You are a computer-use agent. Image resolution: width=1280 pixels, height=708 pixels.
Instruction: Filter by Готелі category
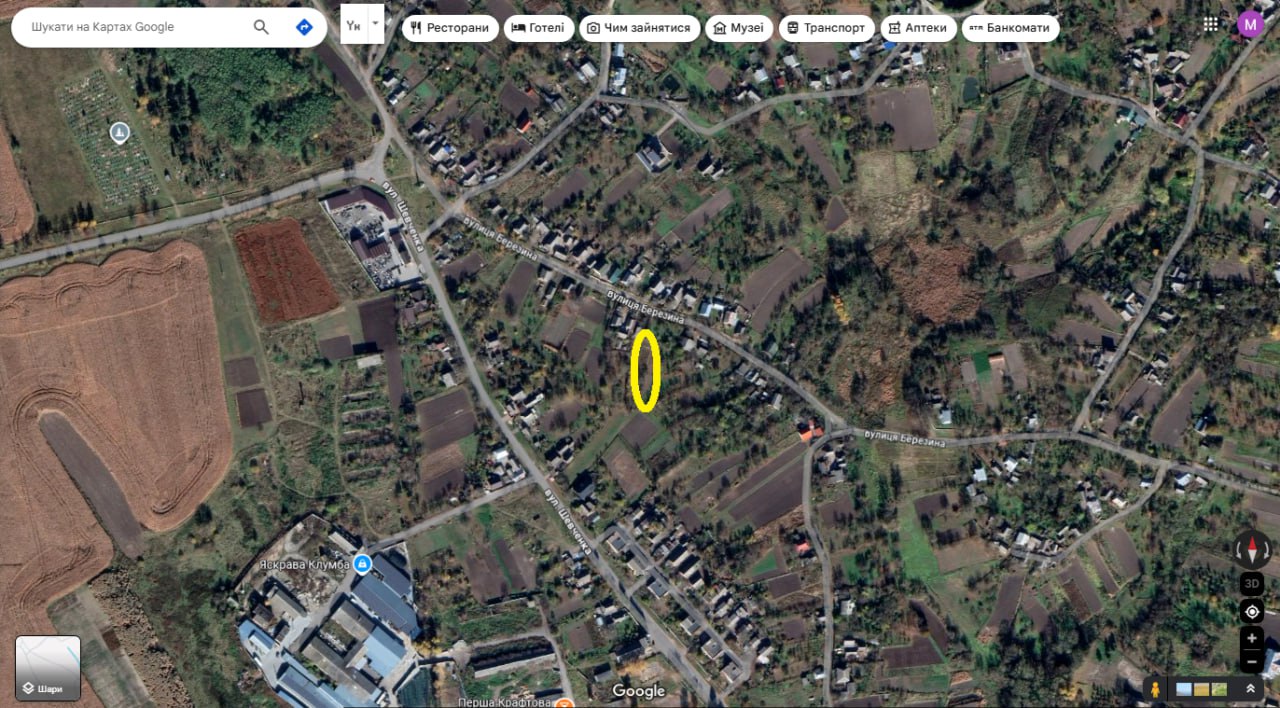point(539,28)
